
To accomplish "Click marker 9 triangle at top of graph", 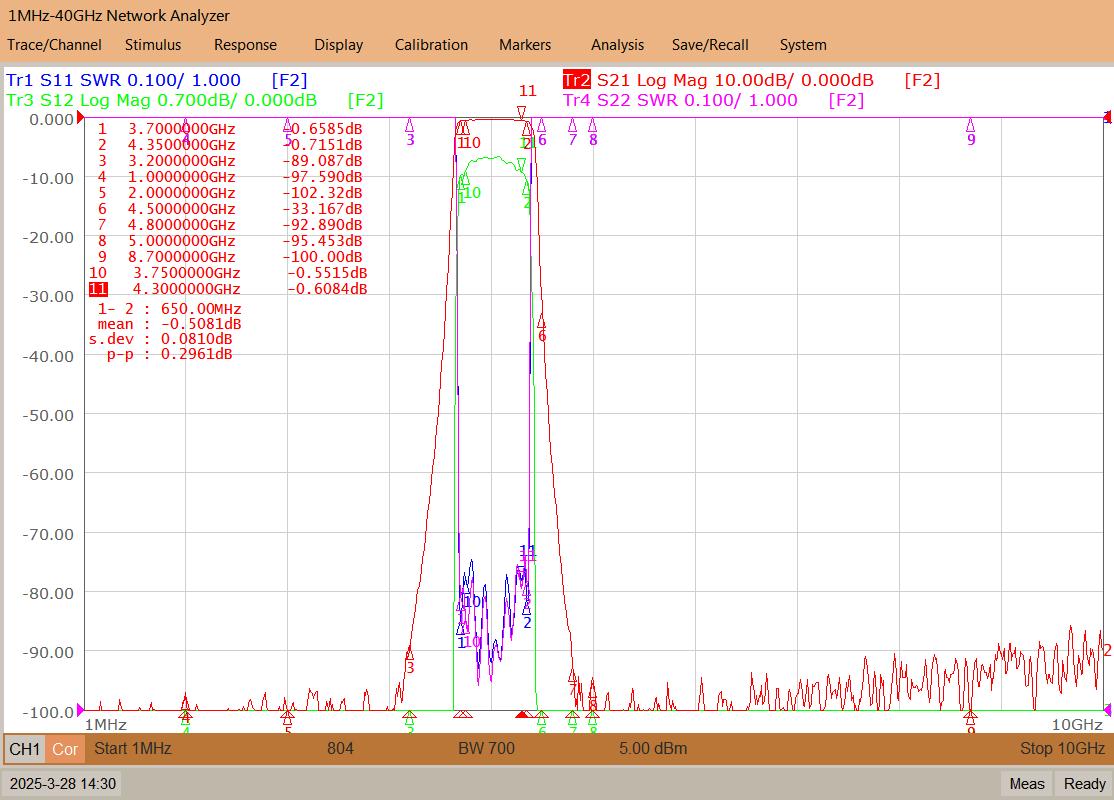I will (970, 126).
